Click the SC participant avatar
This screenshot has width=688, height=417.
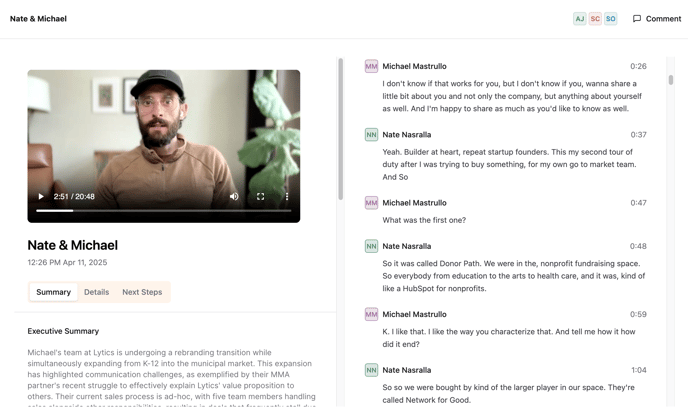coord(595,19)
